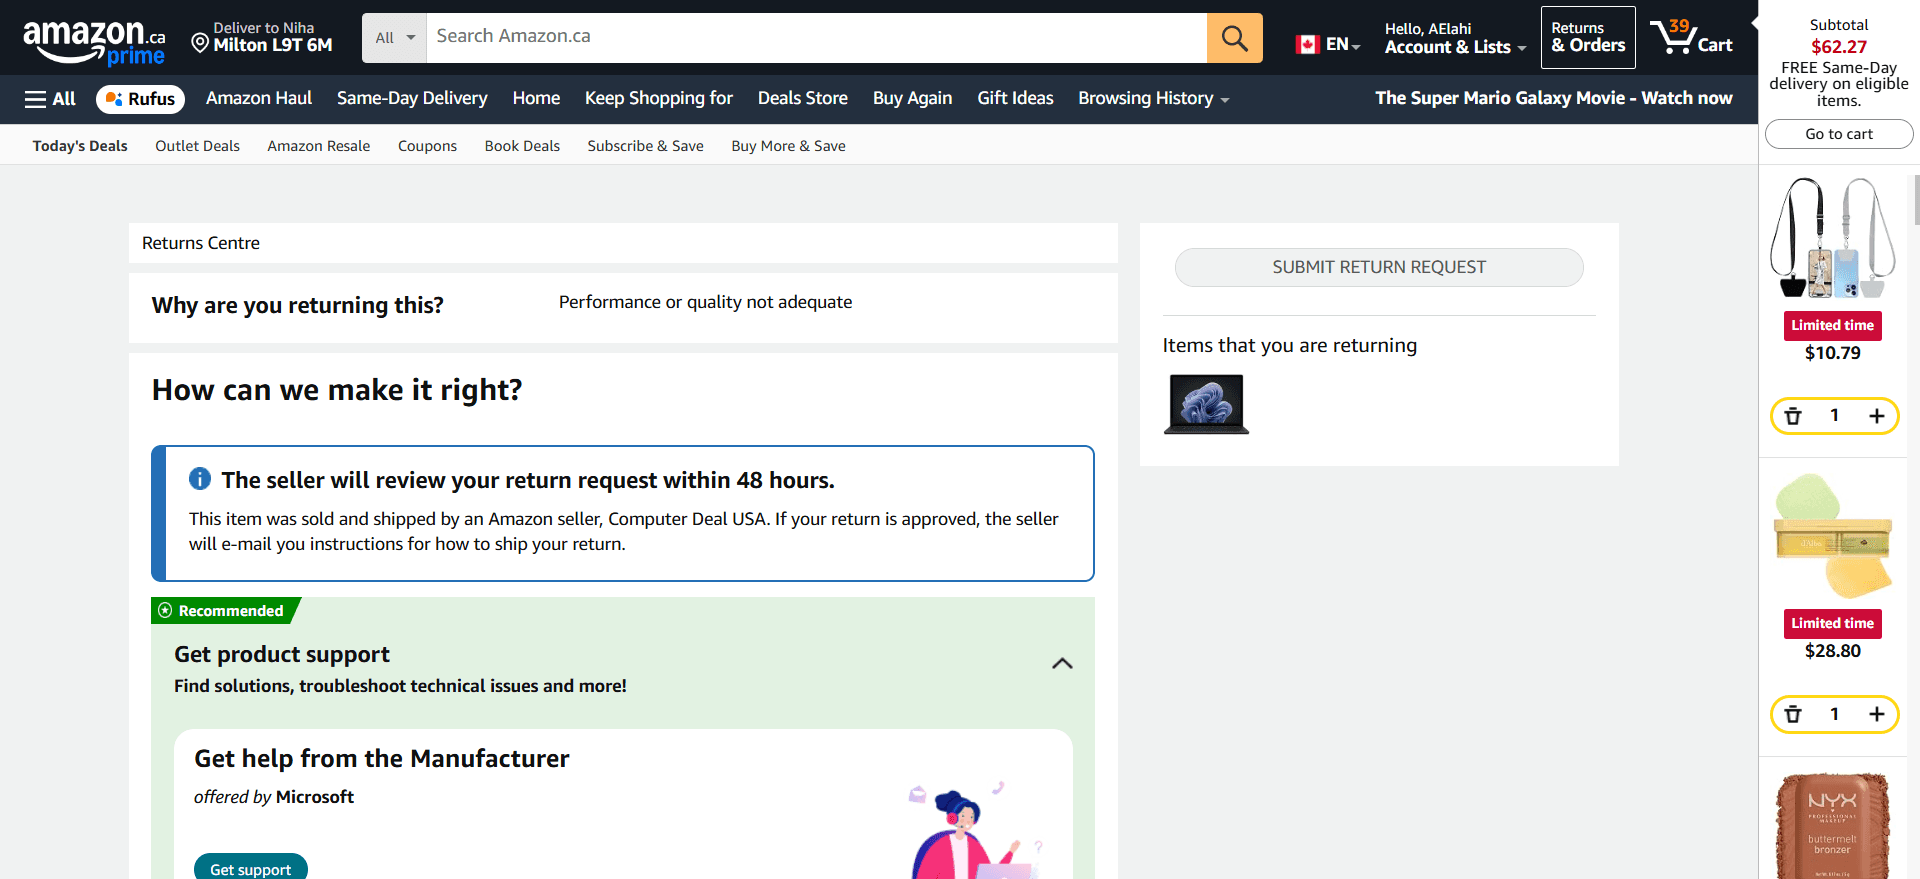Open the All hamburger menu

click(x=50, y=99)
